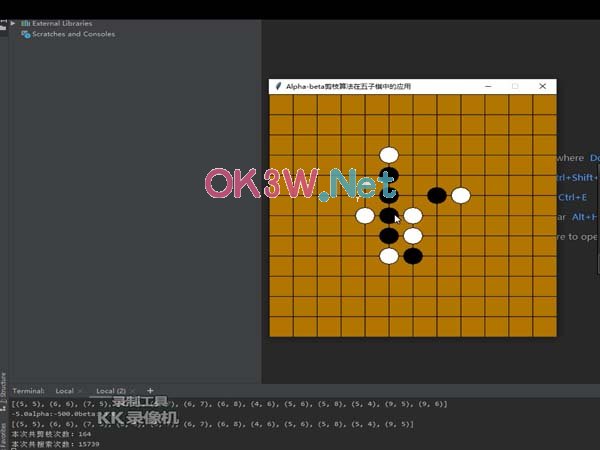Click the bottom-right black stone on board
Image resolution: width=600 pixels, height=450 pixels.
click(412, 256)
